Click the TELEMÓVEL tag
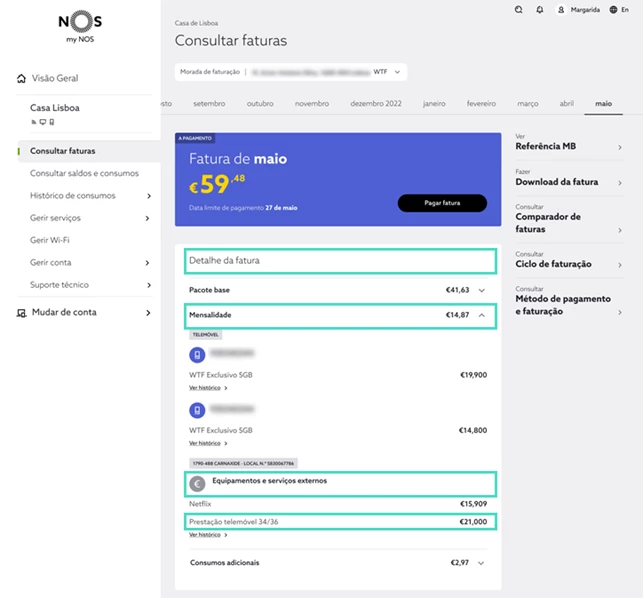This screenshot has height=598, width=643. click(x=205, y=335)
